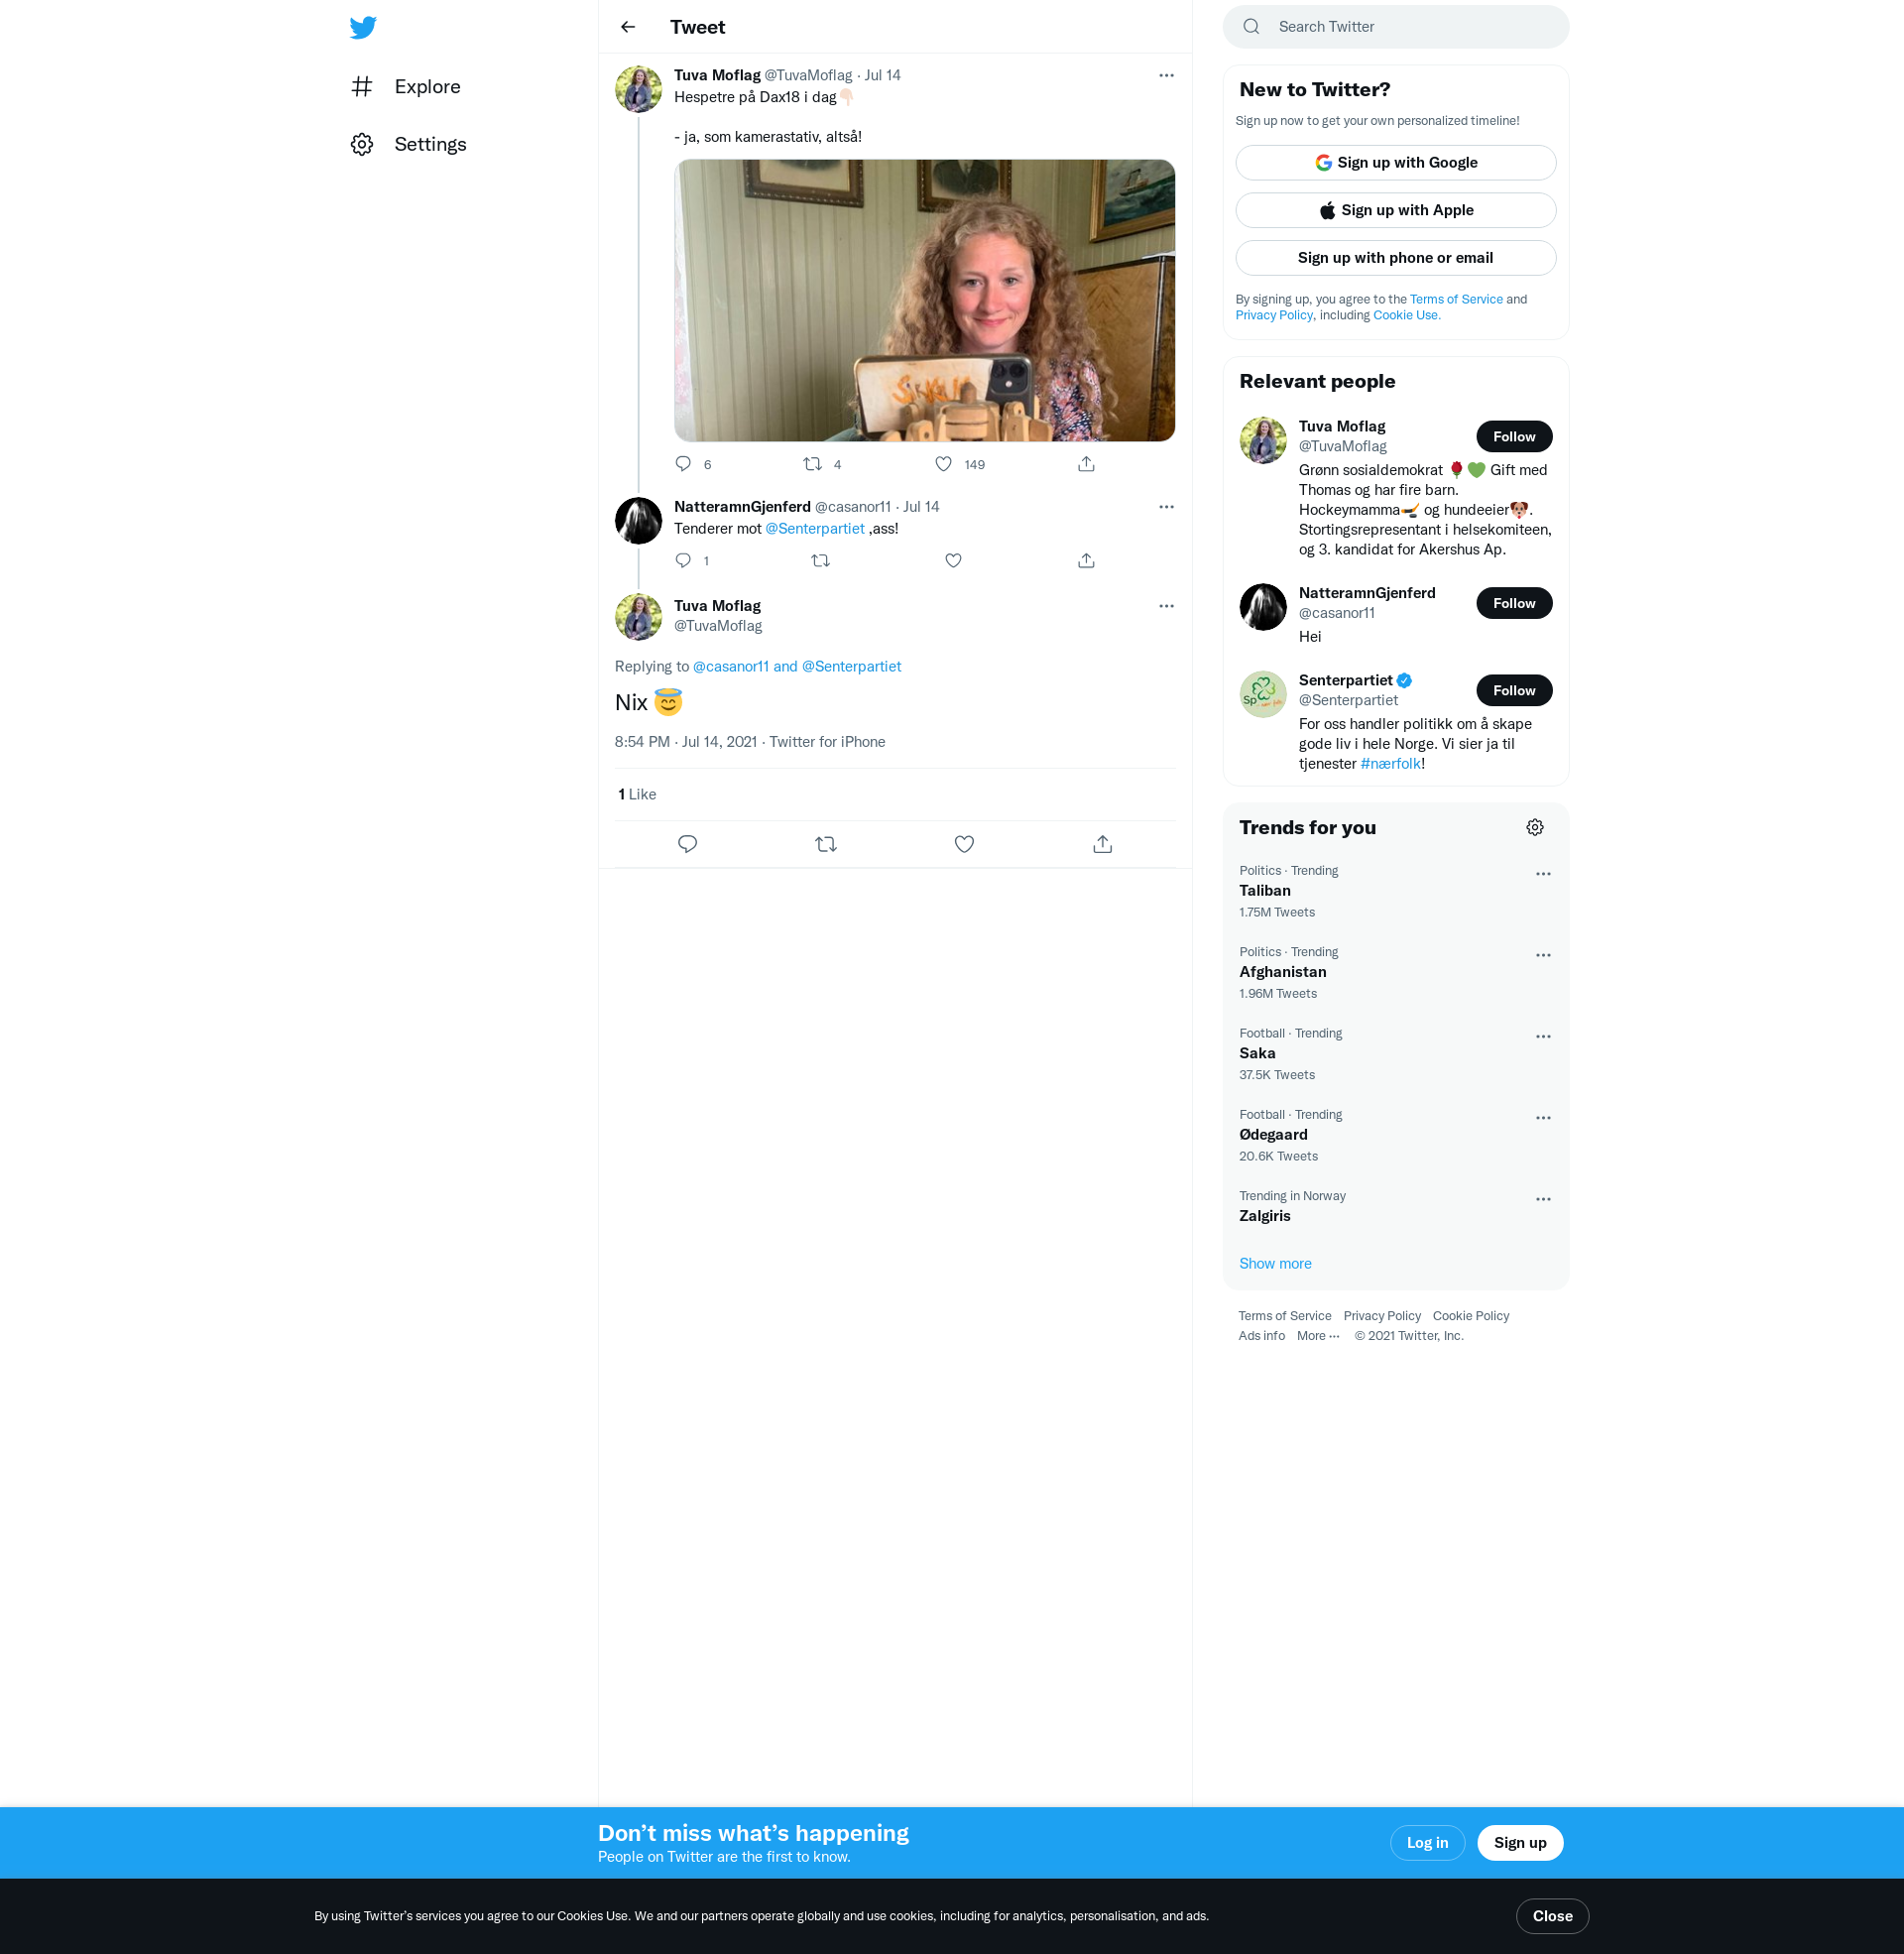Click the Twitter bird logo
The height and width of the screenshot is (1954, 1904).
click(x=363, y=27)
